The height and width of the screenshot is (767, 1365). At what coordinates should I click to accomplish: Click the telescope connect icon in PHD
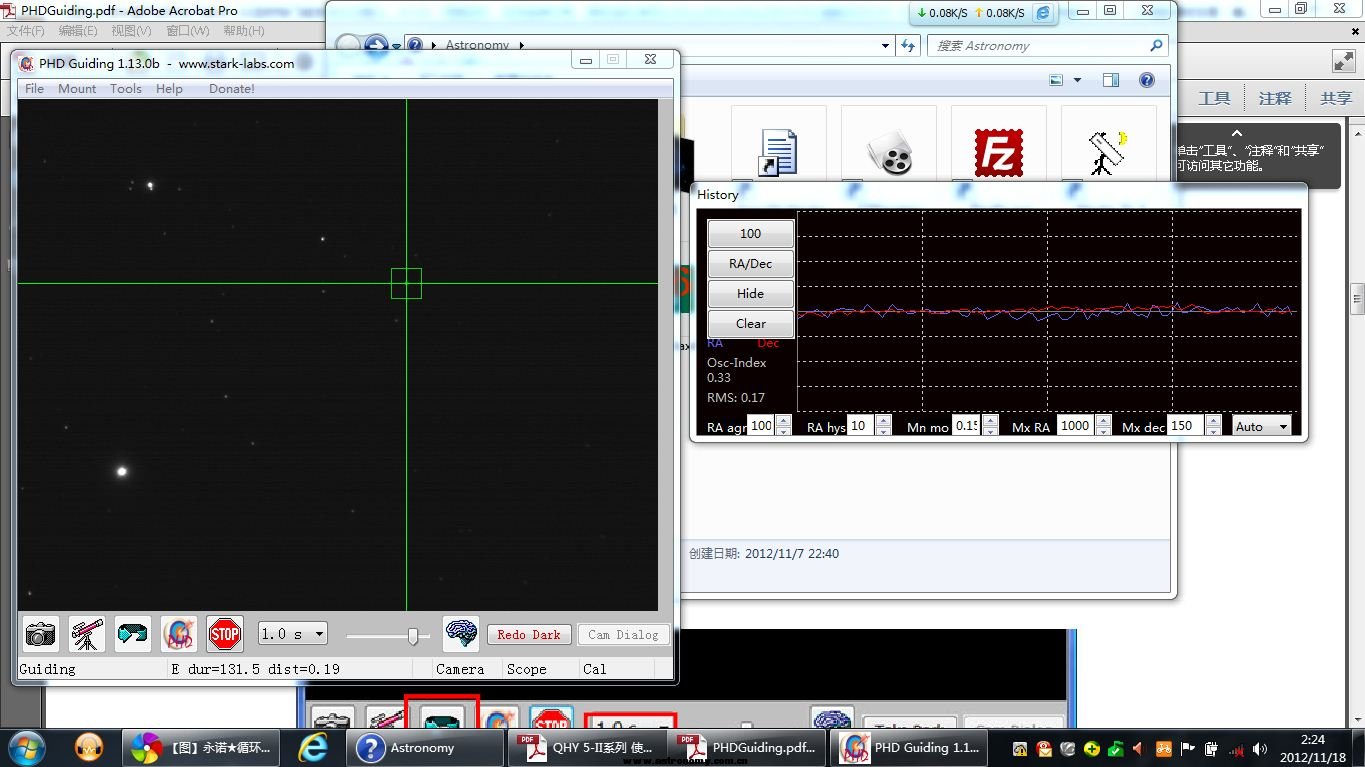click(87, 634)
